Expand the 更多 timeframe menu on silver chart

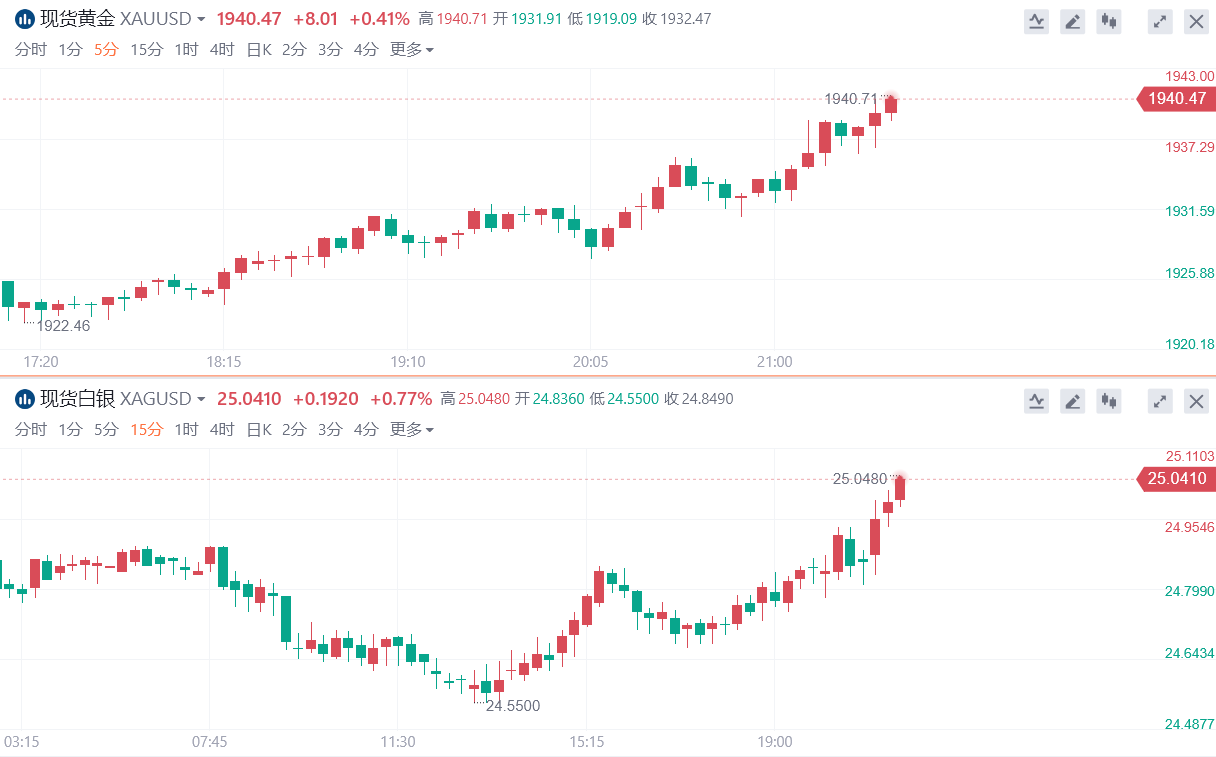(x=411, y=430)
